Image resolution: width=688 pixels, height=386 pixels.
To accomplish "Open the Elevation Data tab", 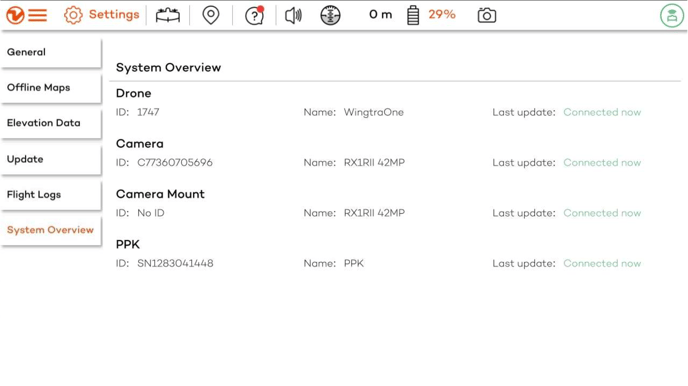I will 51,123.
